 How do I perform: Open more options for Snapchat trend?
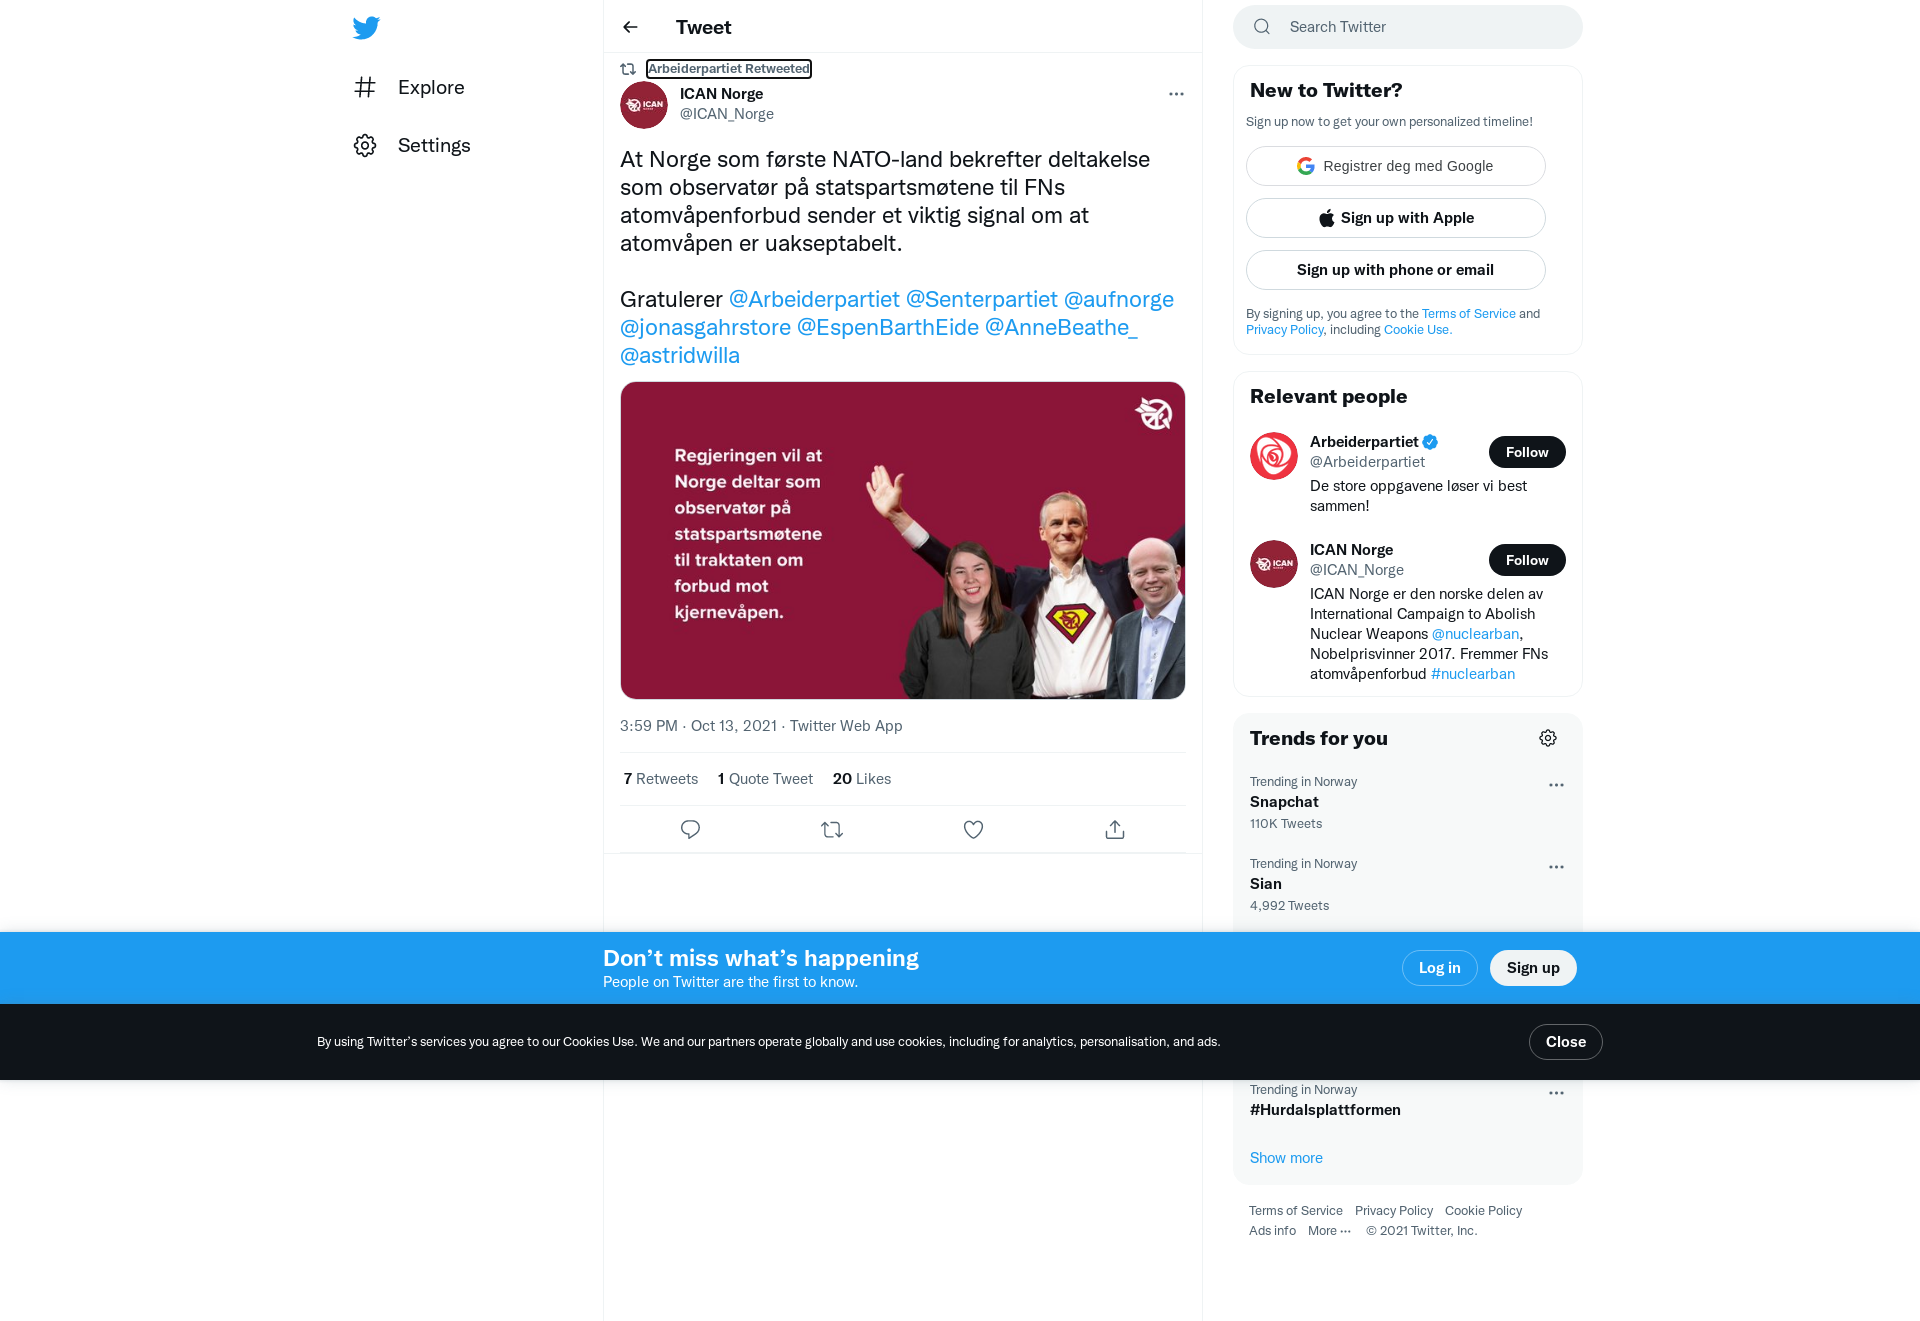tap(1556, 785)
